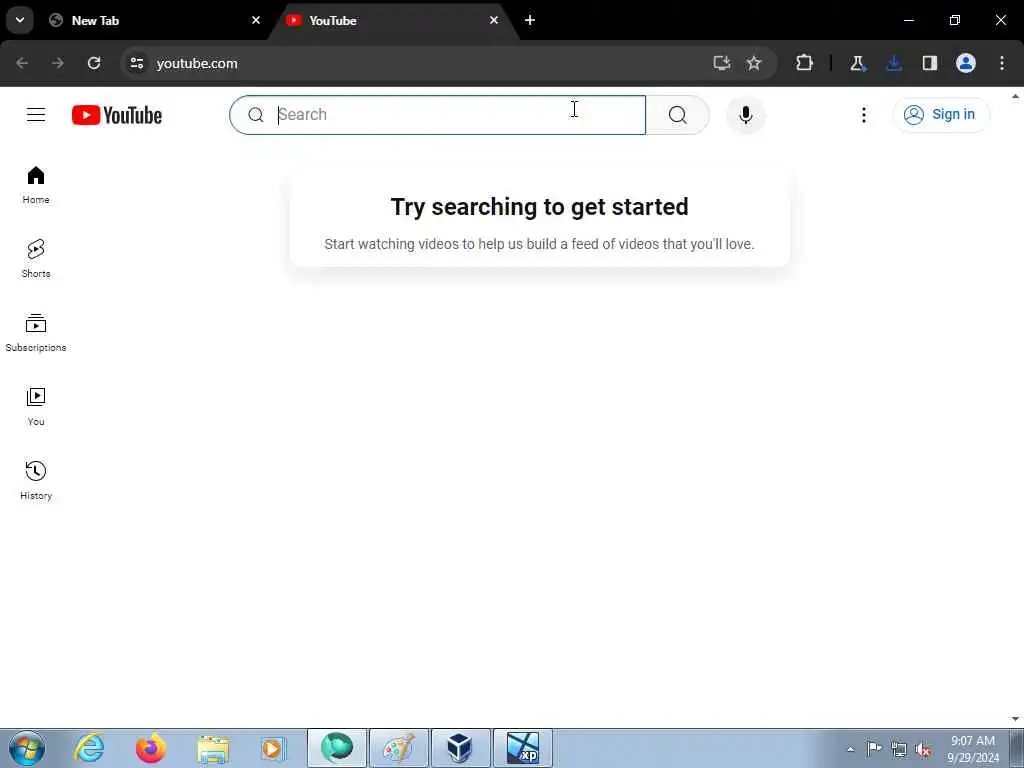Open the XP mode taskbar app
This screenshot has height=768, width=1024.
click(522, 748)
